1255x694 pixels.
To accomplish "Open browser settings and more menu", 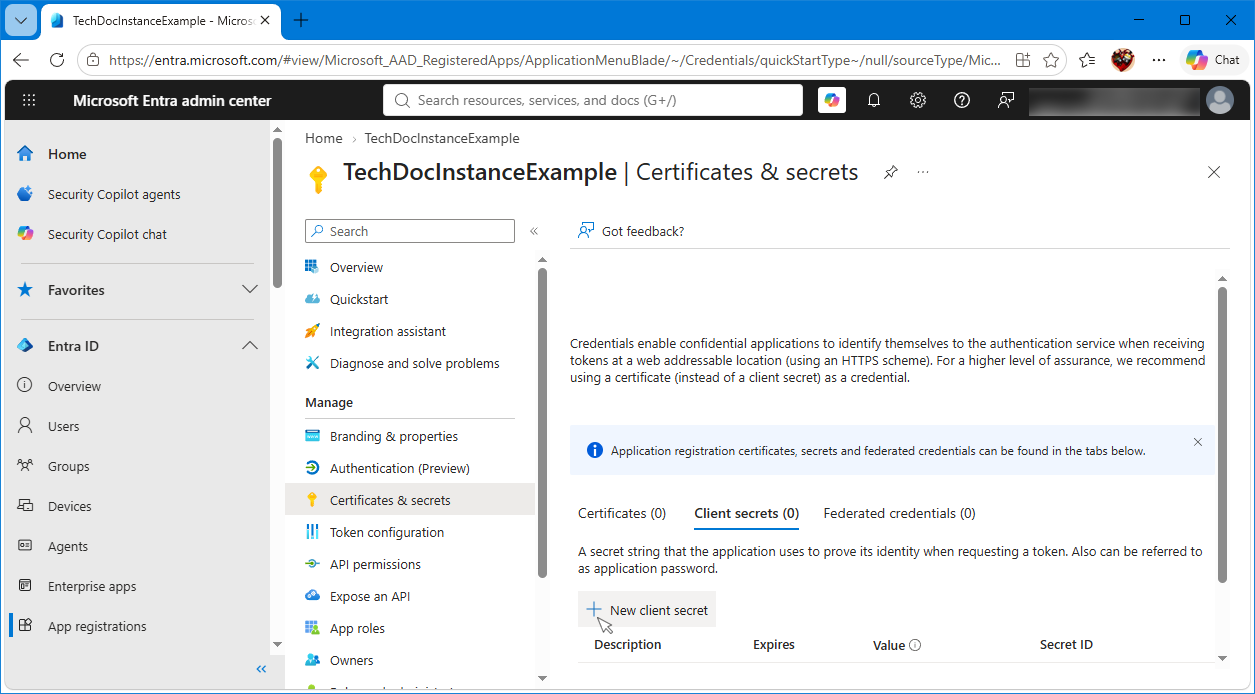I will [1159, 60].
